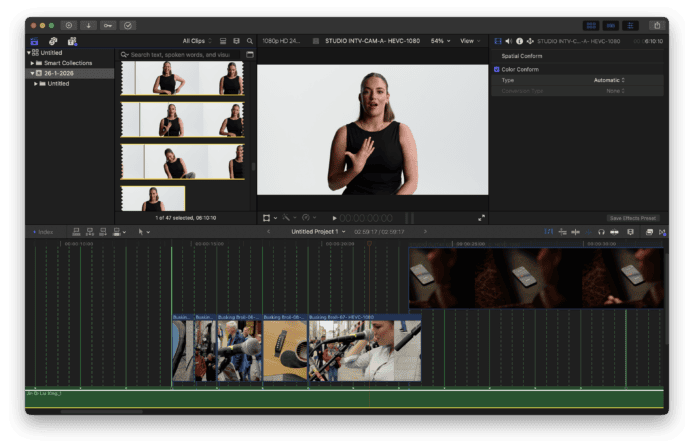Type in the clip search field
The width and height of the screenshot is (694, 448).
pos(180,55)
